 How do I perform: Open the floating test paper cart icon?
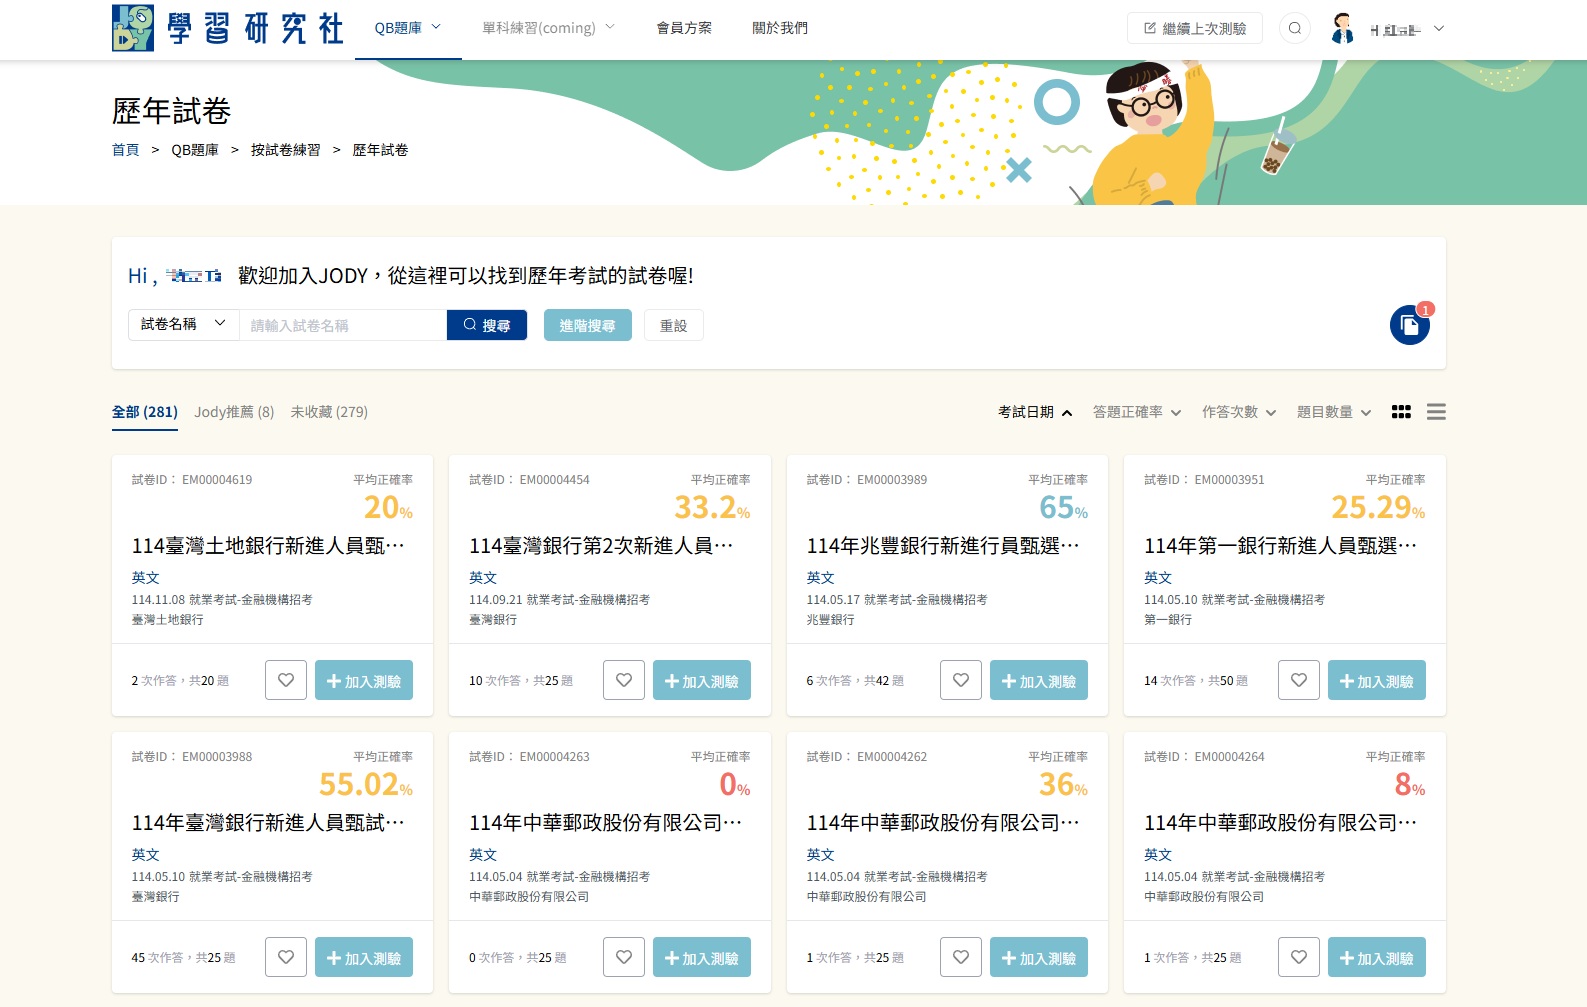tap(1409, 325)
